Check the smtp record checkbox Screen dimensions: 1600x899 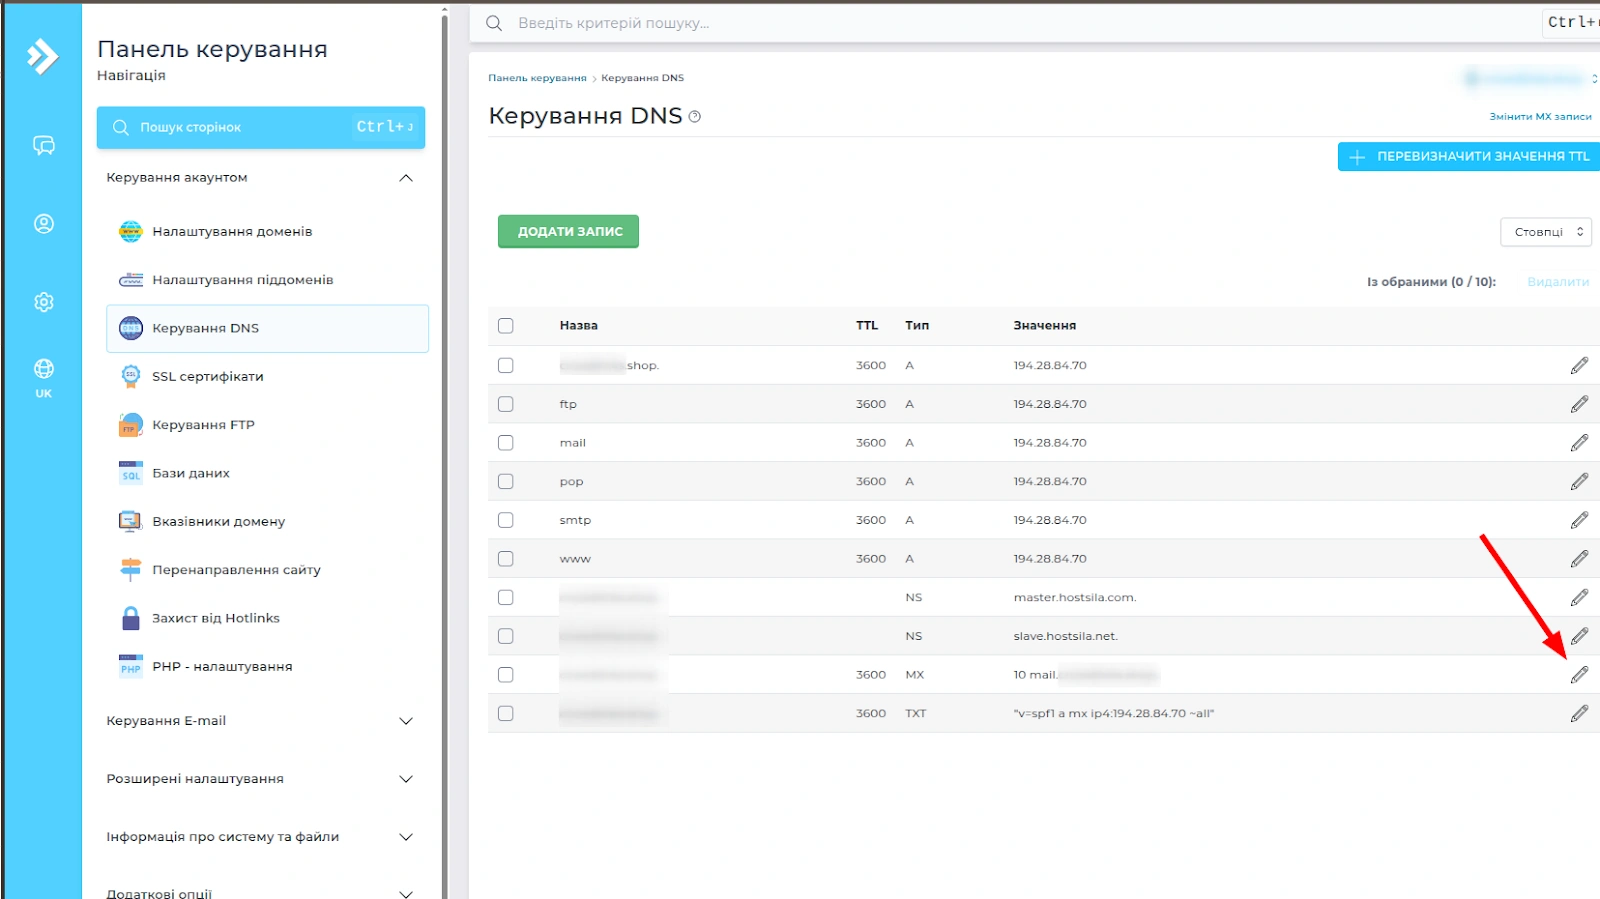pyautogui.click(x=506, y=520)
